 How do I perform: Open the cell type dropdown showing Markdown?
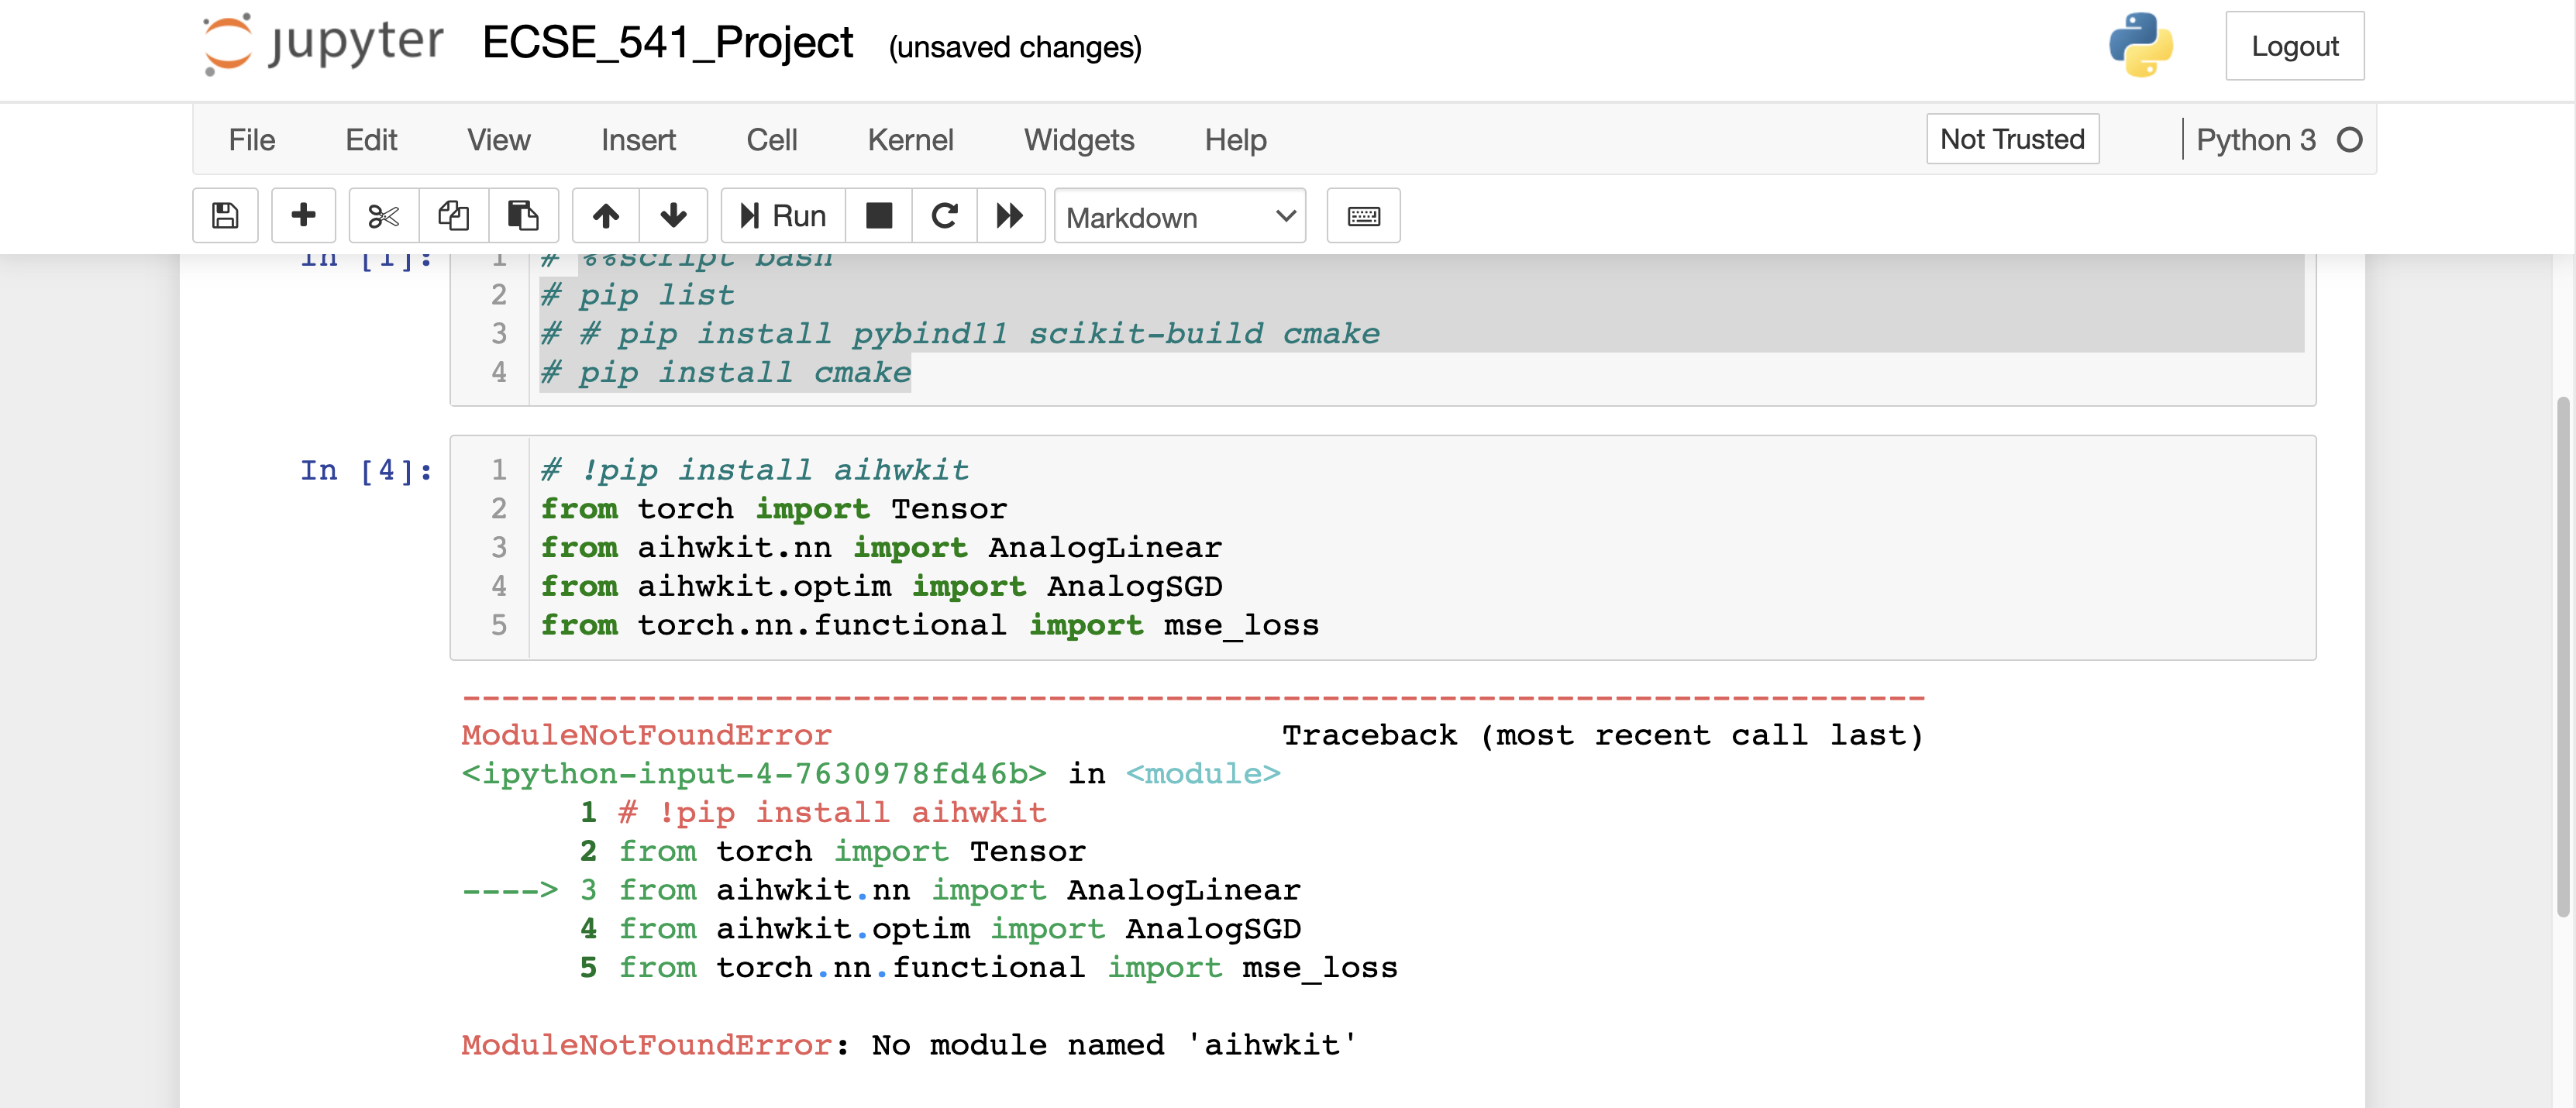point(1180,216)
